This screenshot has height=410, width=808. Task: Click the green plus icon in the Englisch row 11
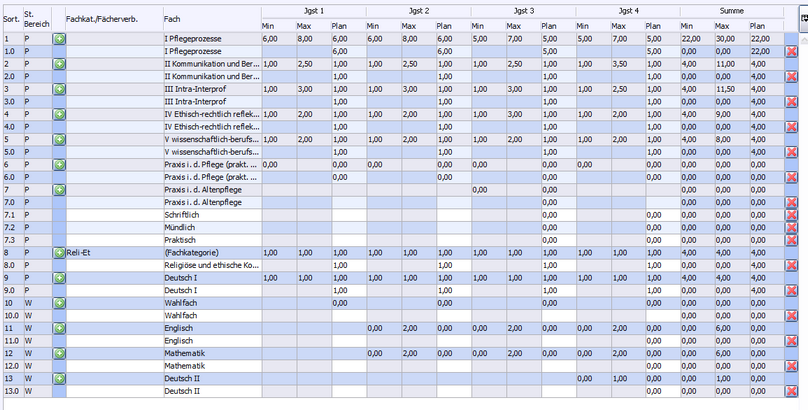pyautogui.click(x=59, y=328)
